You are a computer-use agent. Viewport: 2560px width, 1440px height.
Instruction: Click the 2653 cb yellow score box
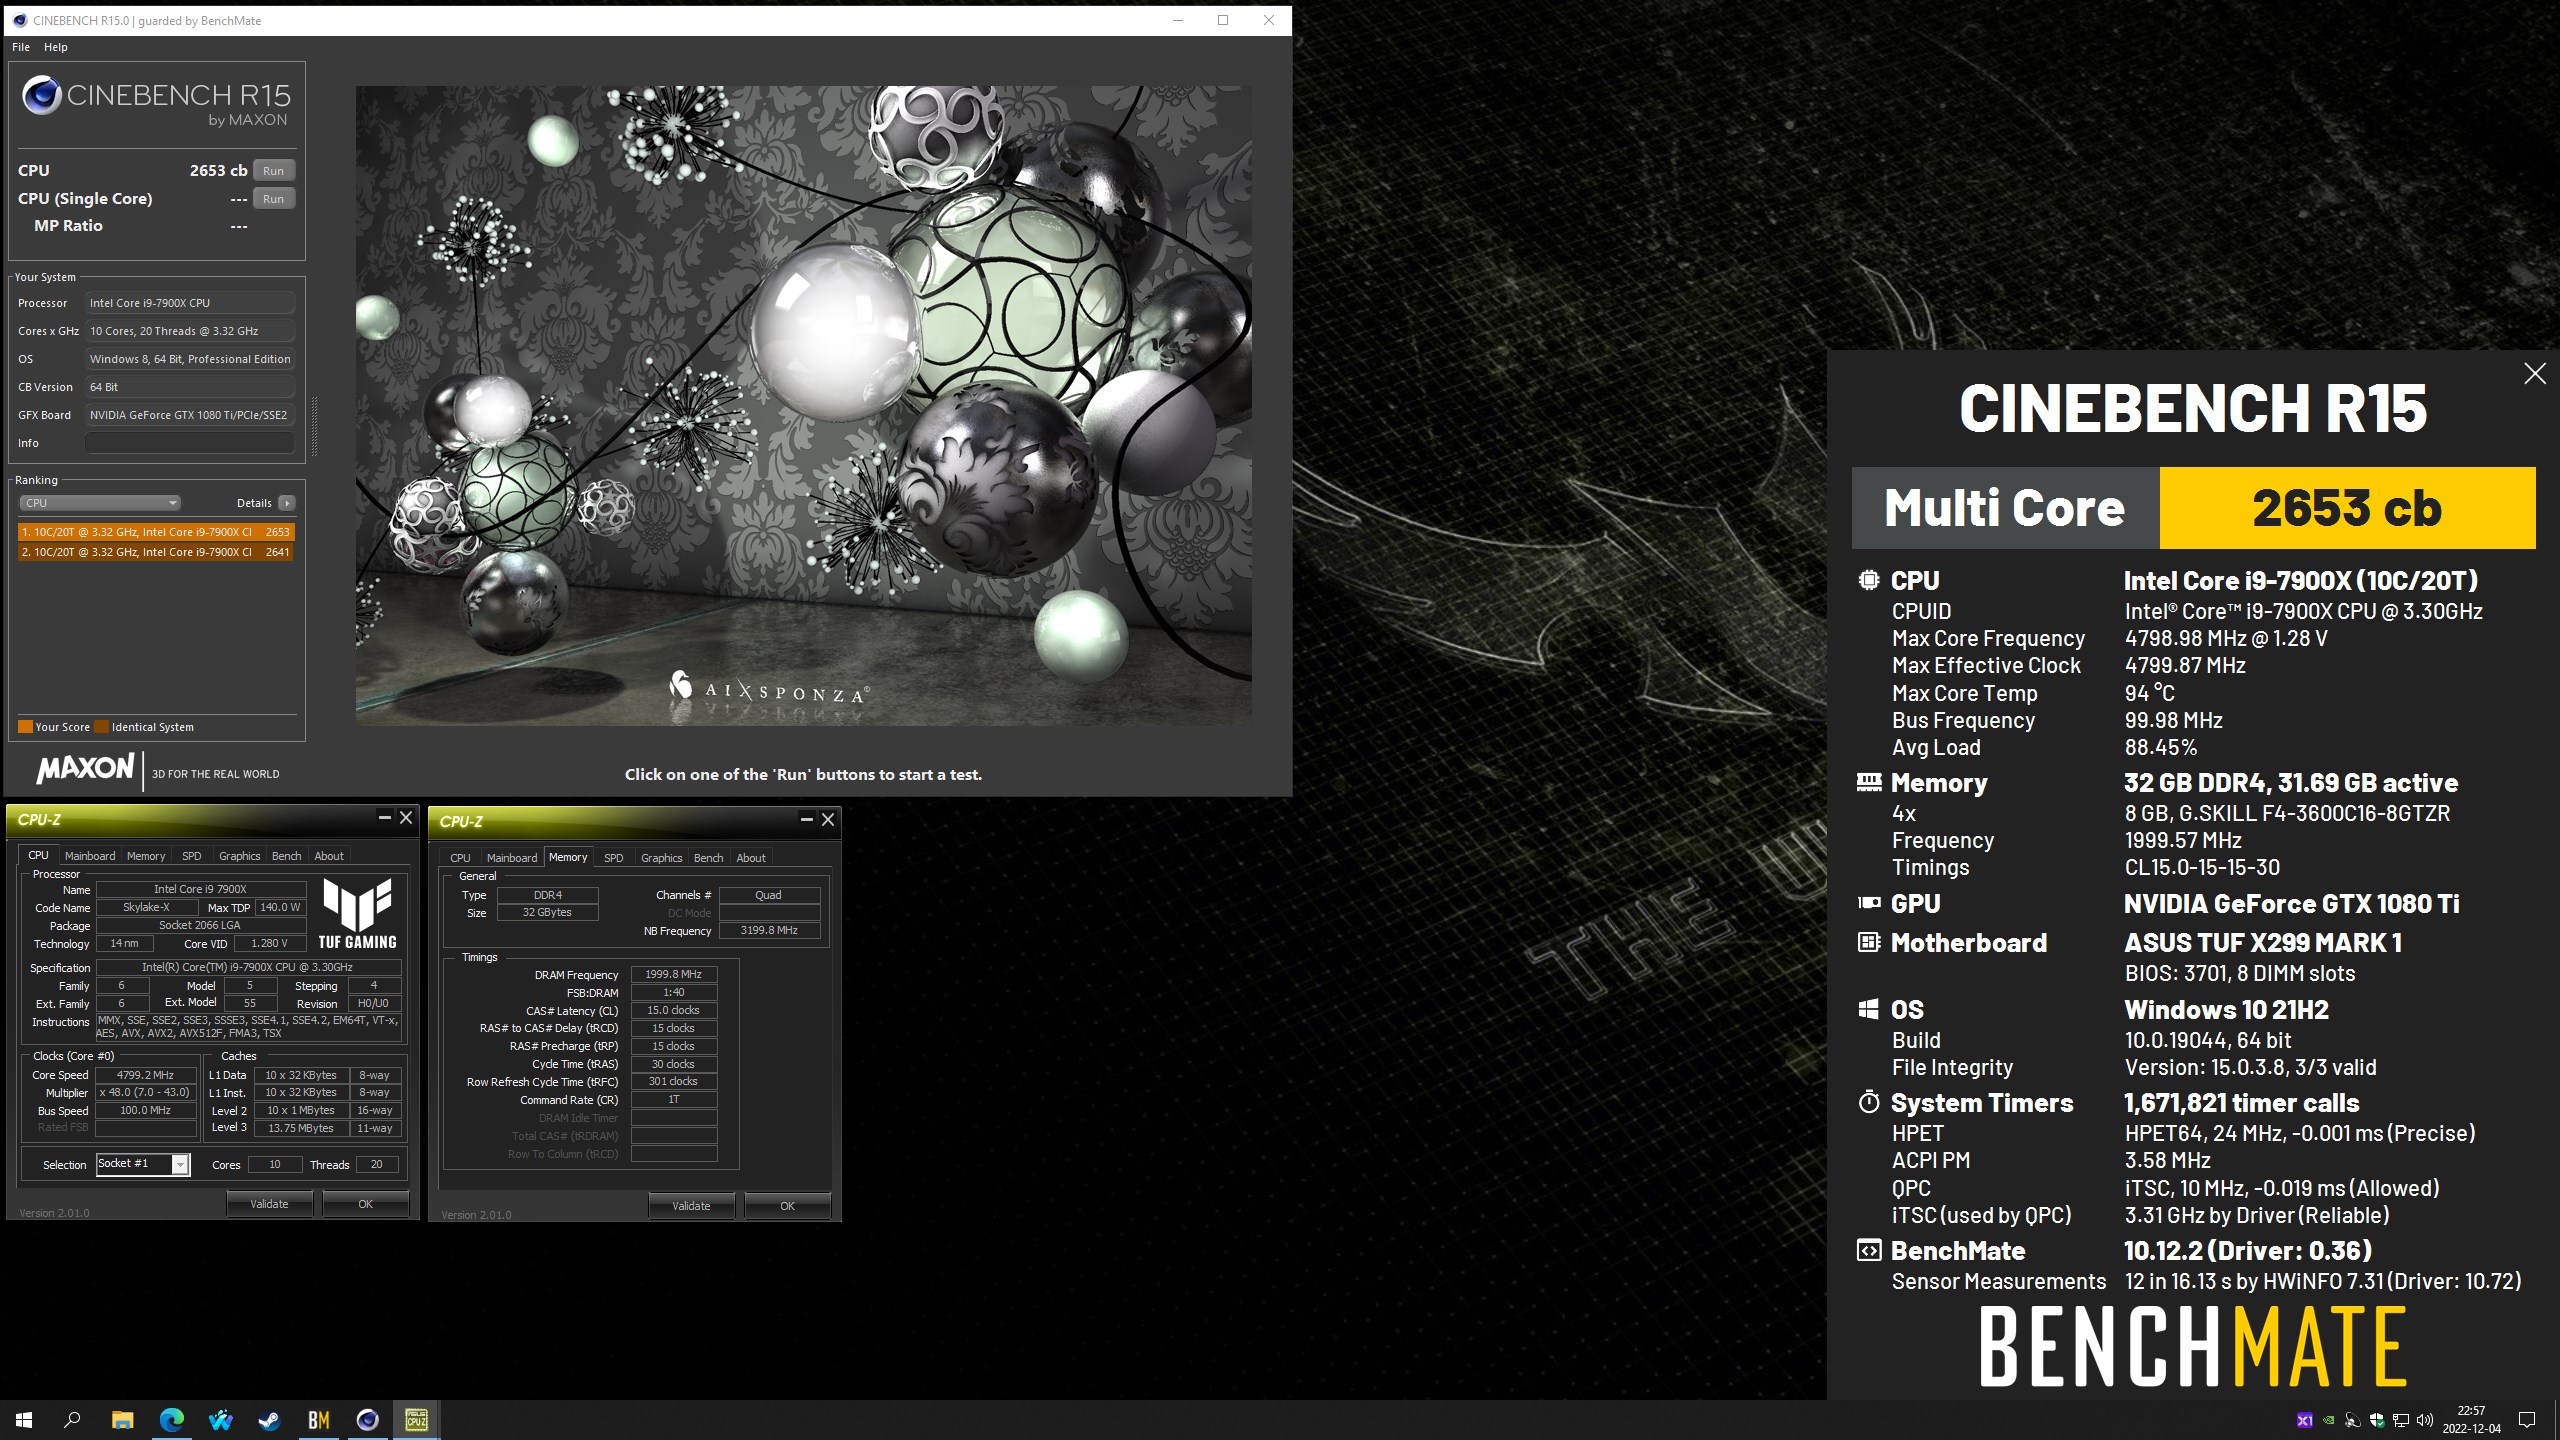(x=2347, y=508)
